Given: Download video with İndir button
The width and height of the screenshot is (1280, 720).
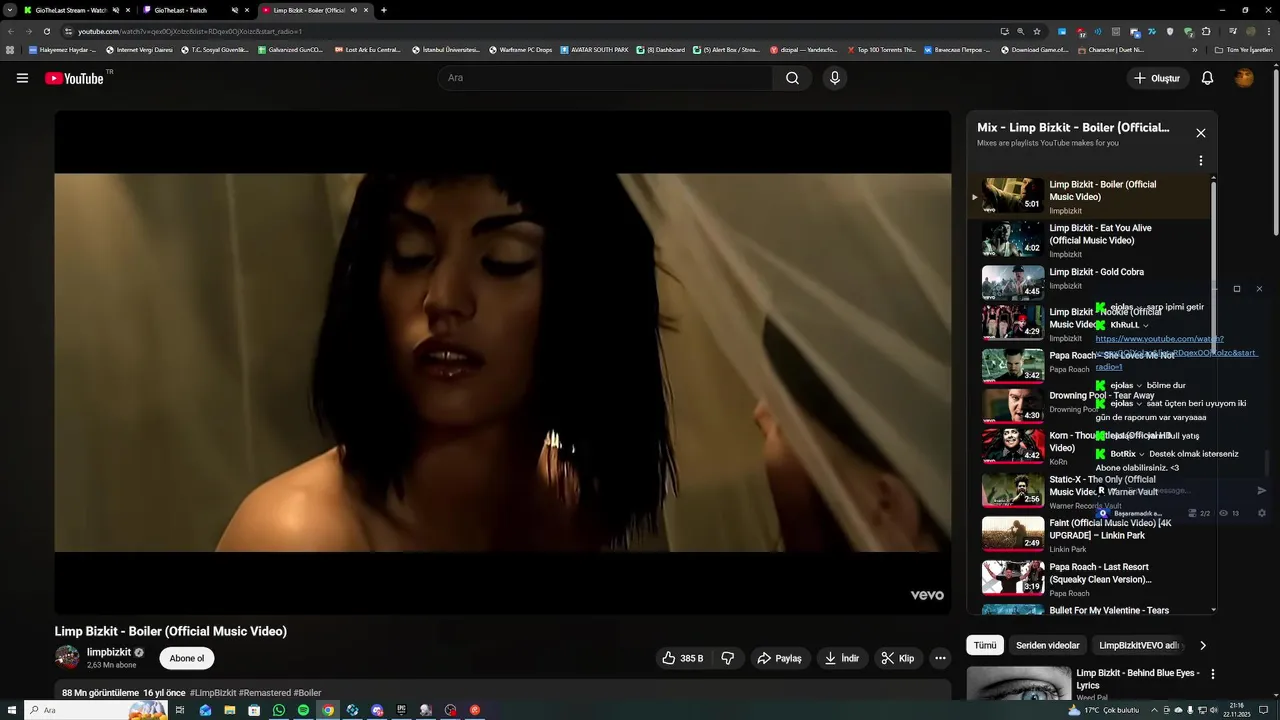Looking at the screenshot, I should pyautogui.click(x=842, y=658).
